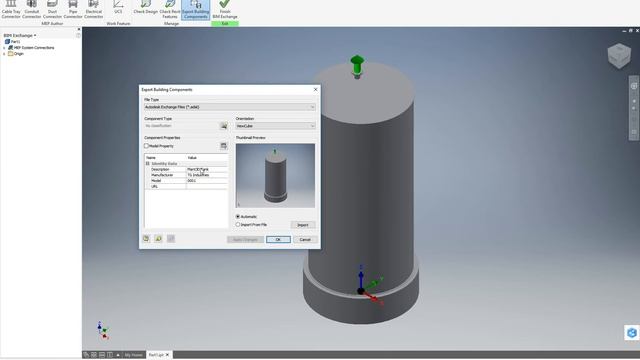Viewport: 640px width, 360px height.
Task: Edit the Model value field
Action: (x=207, y=180)
